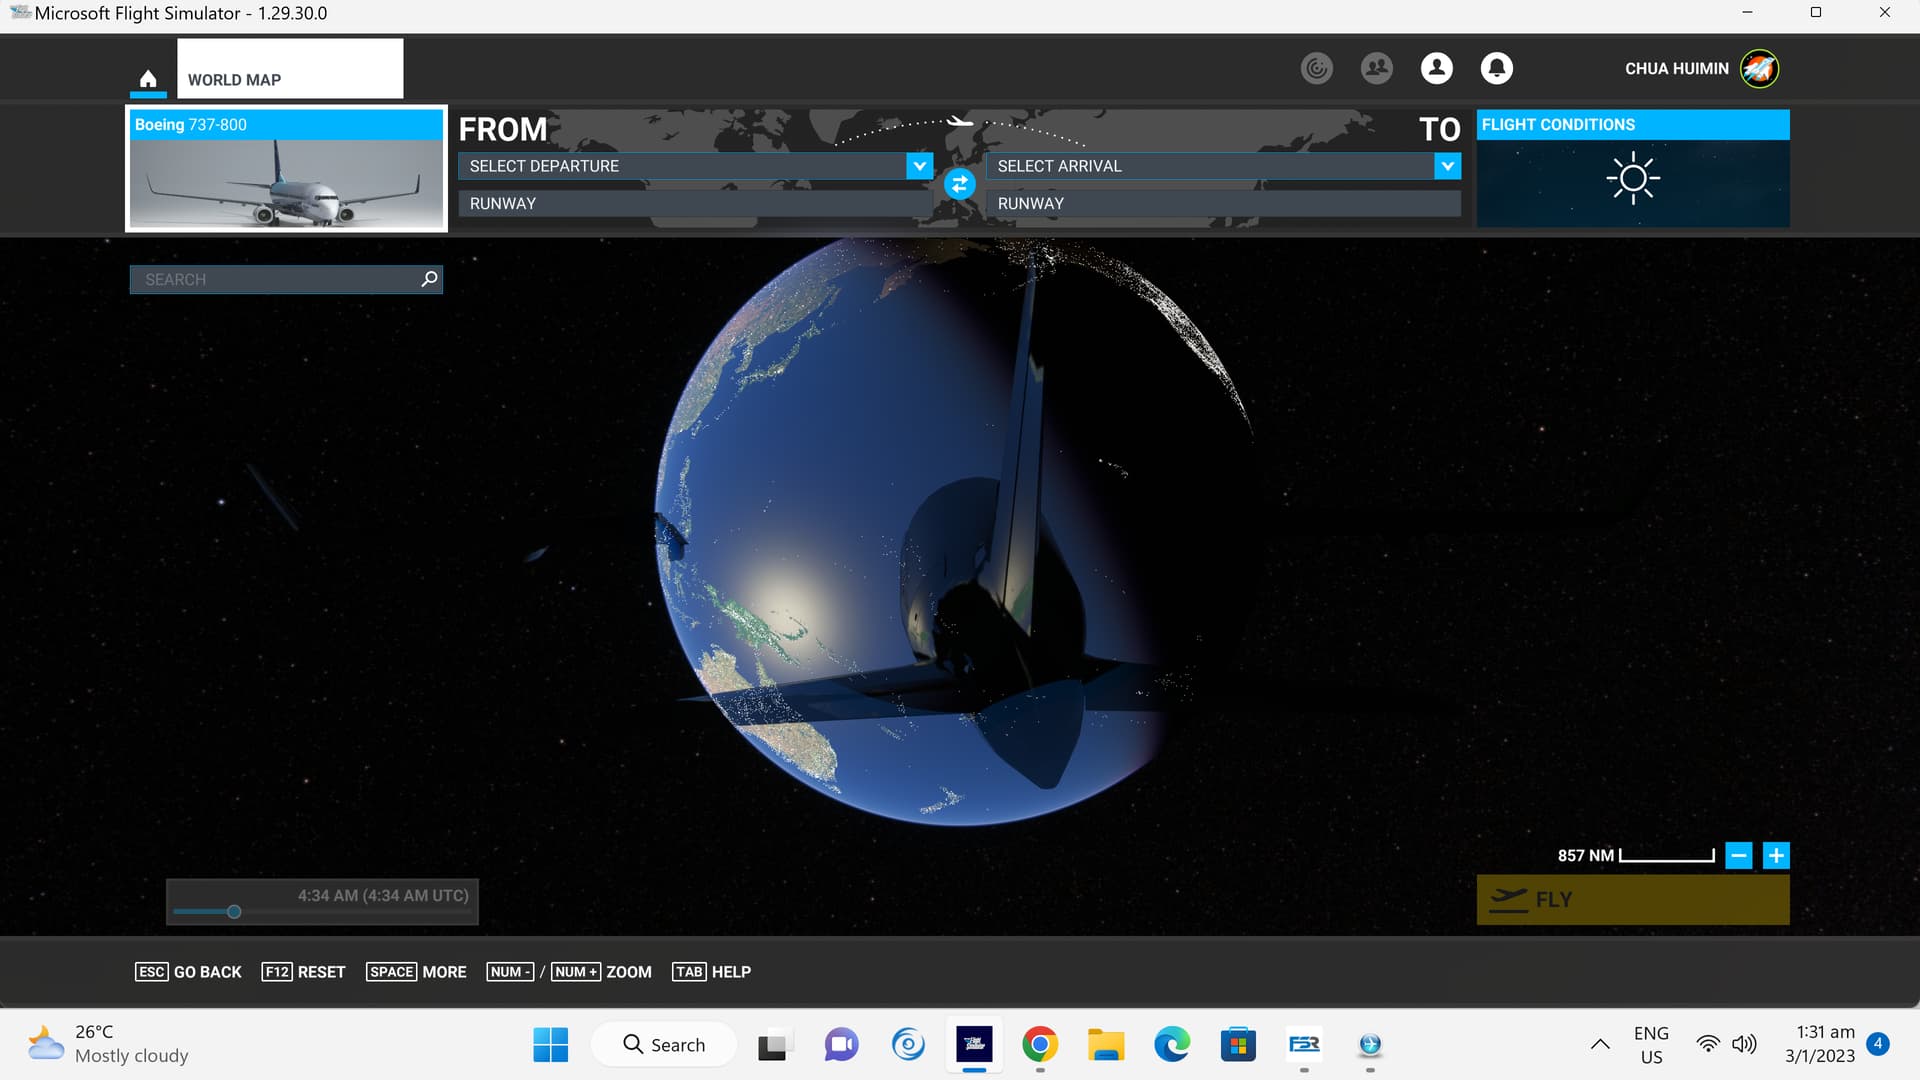Screen dimensions: 1920x1080
Task: Expand the Select Departure dropdown
Action: pyautogui.click(x=919, y=166)
